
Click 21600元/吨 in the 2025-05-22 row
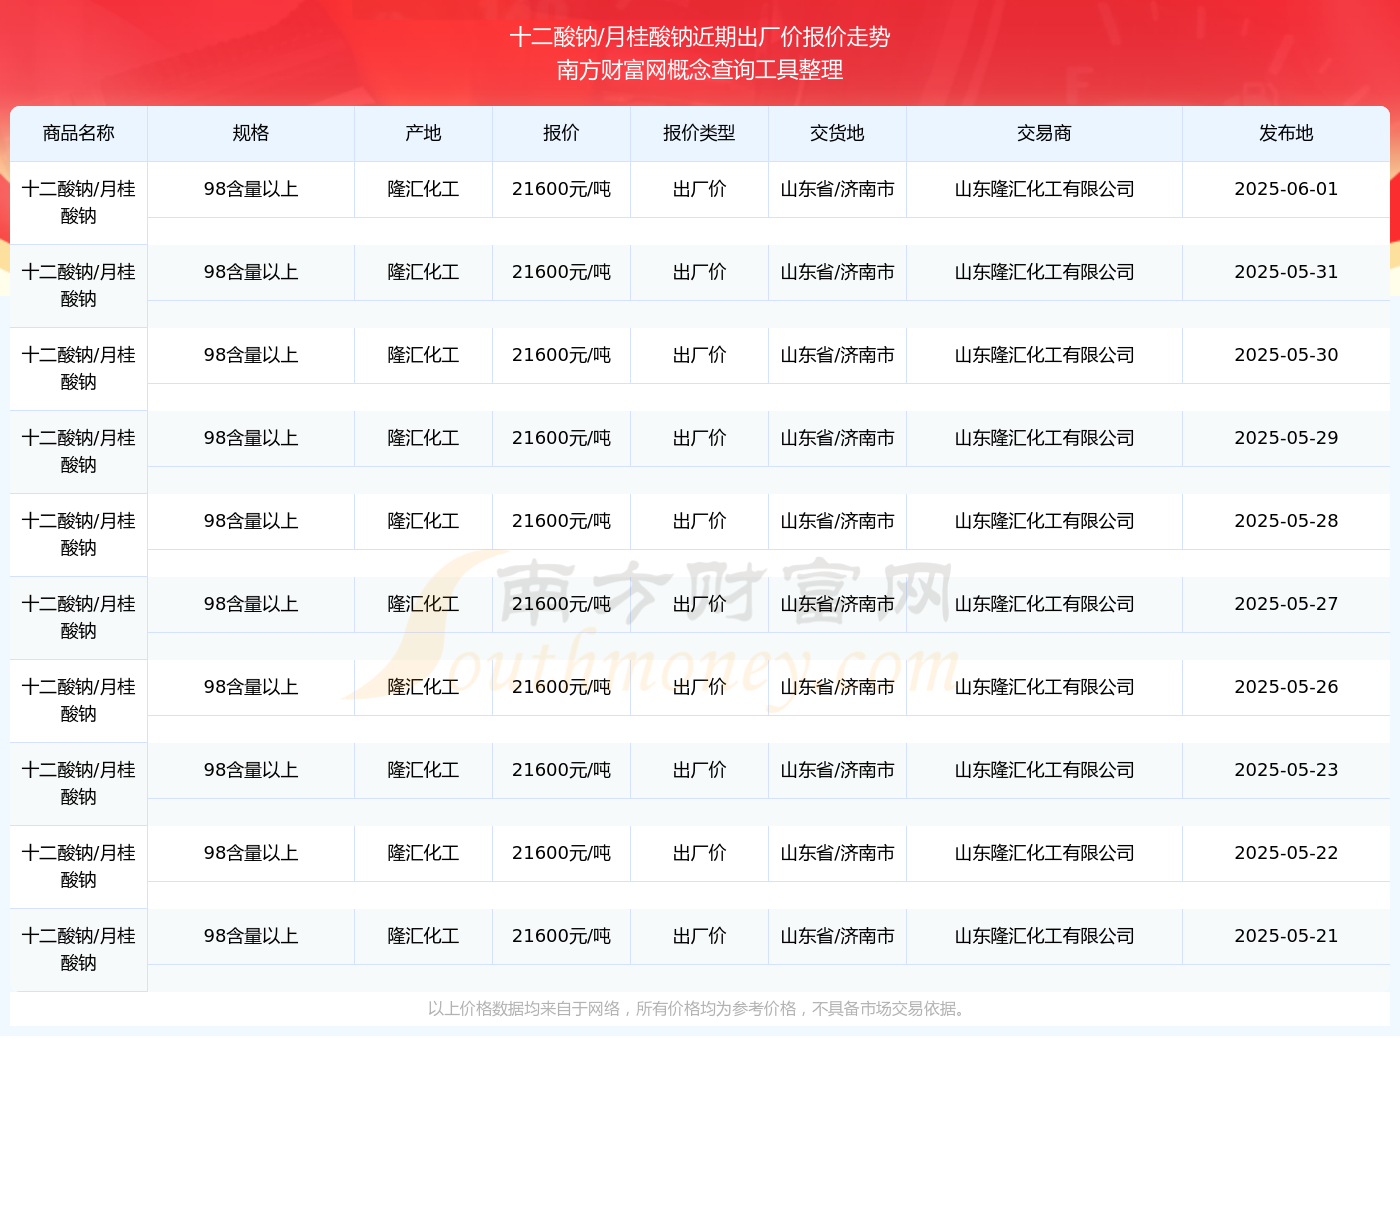(x=562, y=853)
